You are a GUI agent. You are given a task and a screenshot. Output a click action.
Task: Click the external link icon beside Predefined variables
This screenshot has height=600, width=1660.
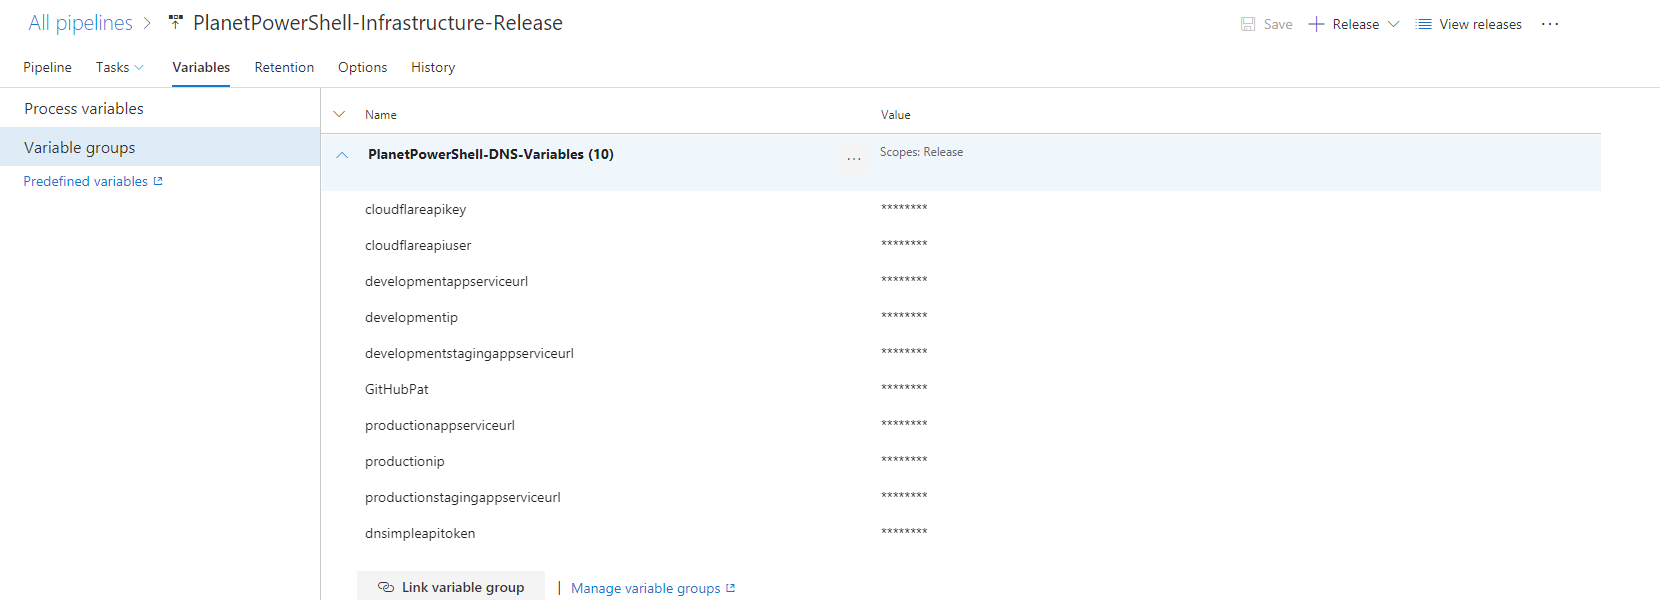click(158, 181)
